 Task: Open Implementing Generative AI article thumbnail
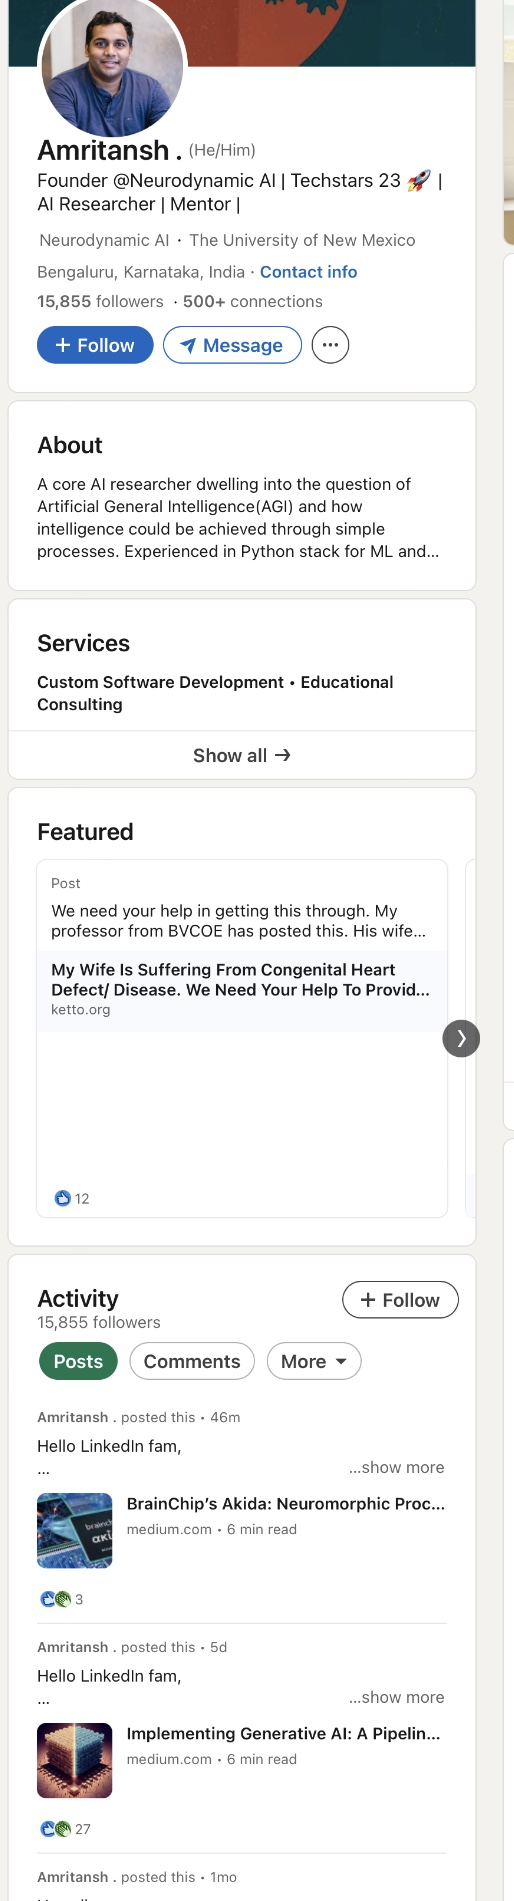point(75,1760)
